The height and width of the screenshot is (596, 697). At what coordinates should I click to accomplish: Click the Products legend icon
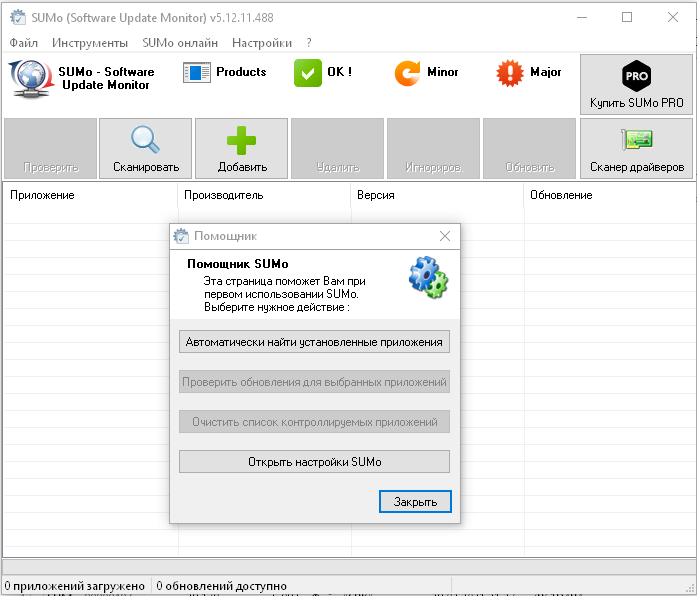pos(196,72)
